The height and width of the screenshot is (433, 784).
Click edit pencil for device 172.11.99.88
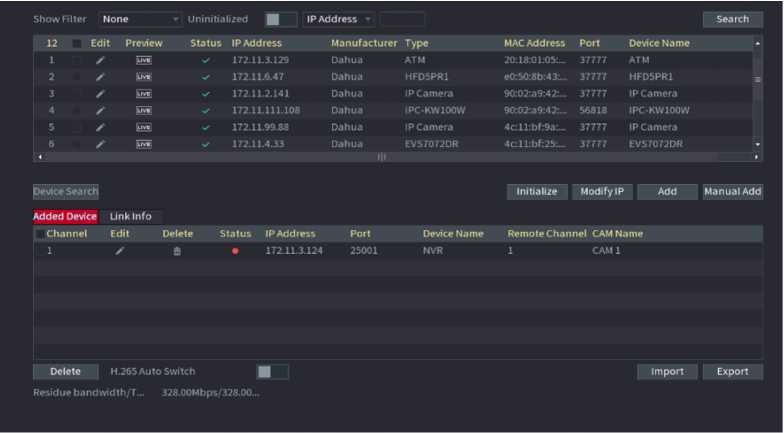point(100,127)
